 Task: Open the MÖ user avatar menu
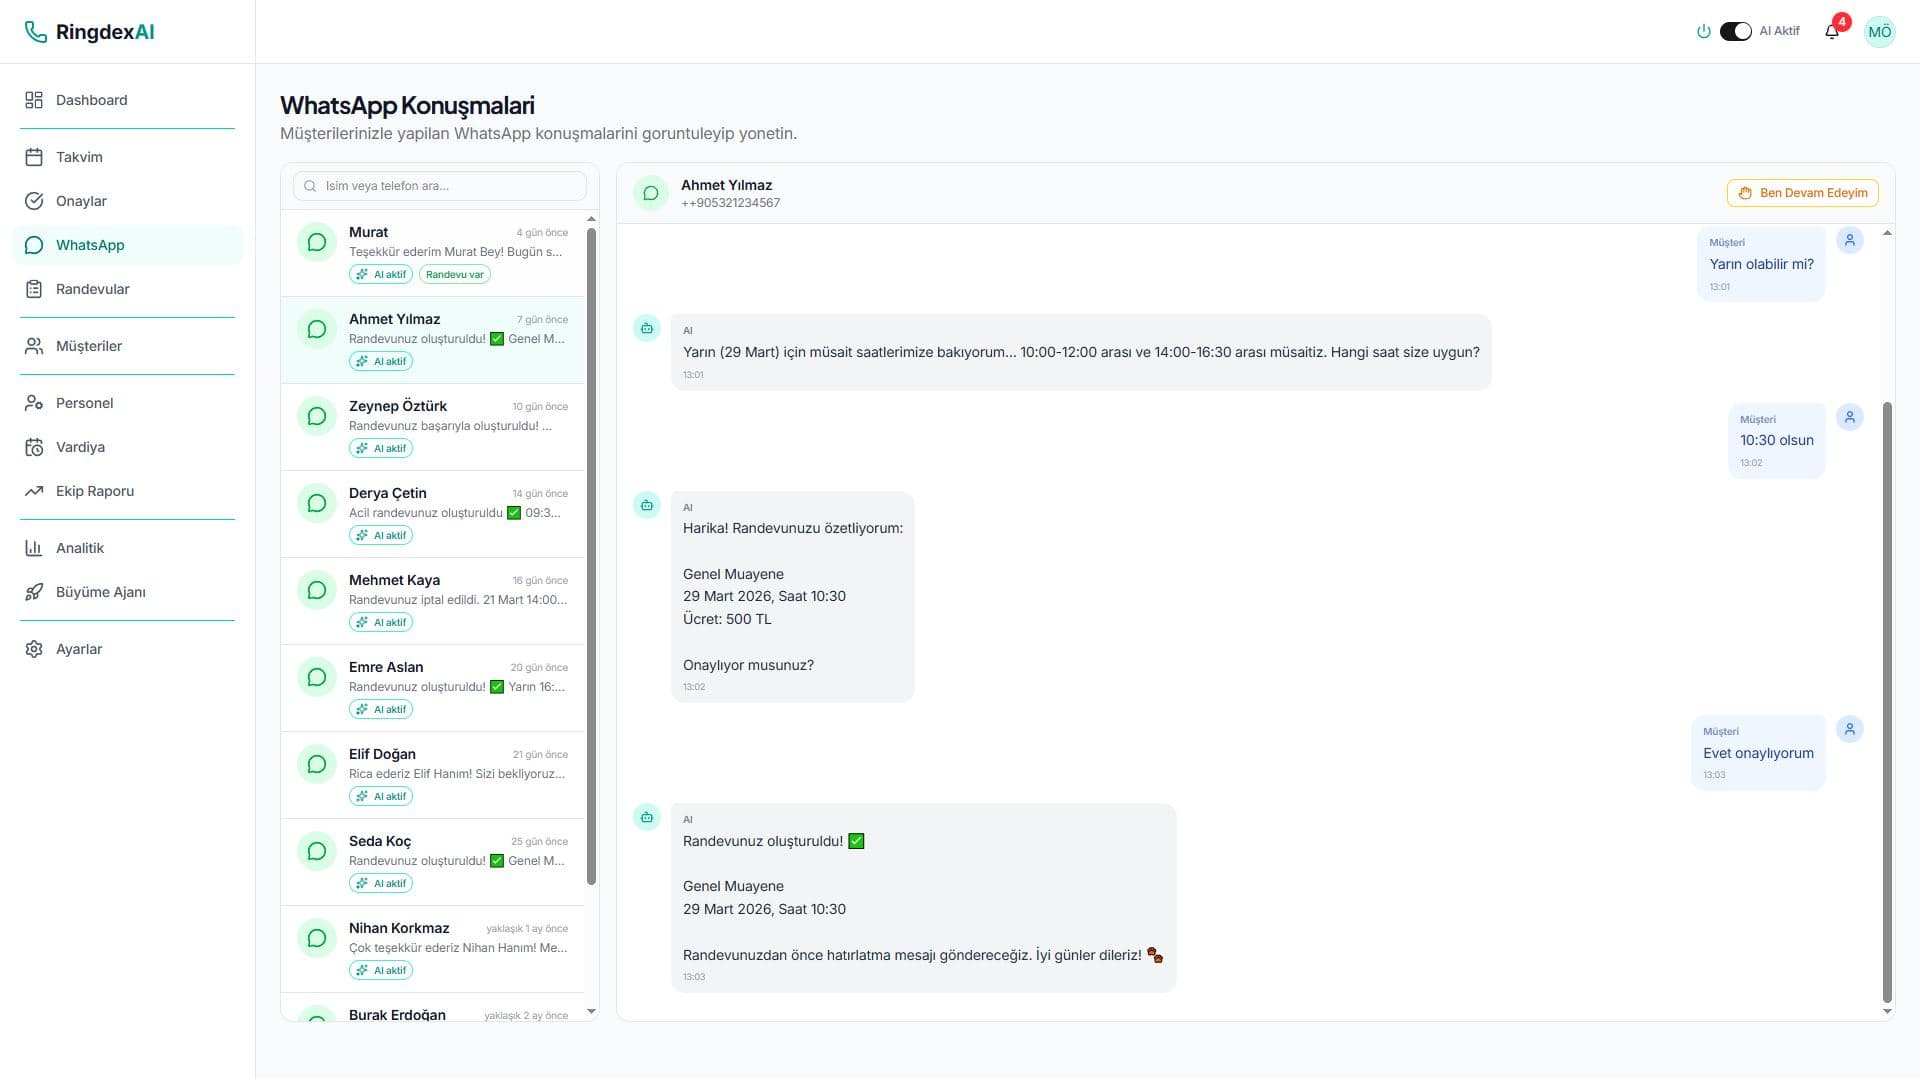click(1880, 31)
